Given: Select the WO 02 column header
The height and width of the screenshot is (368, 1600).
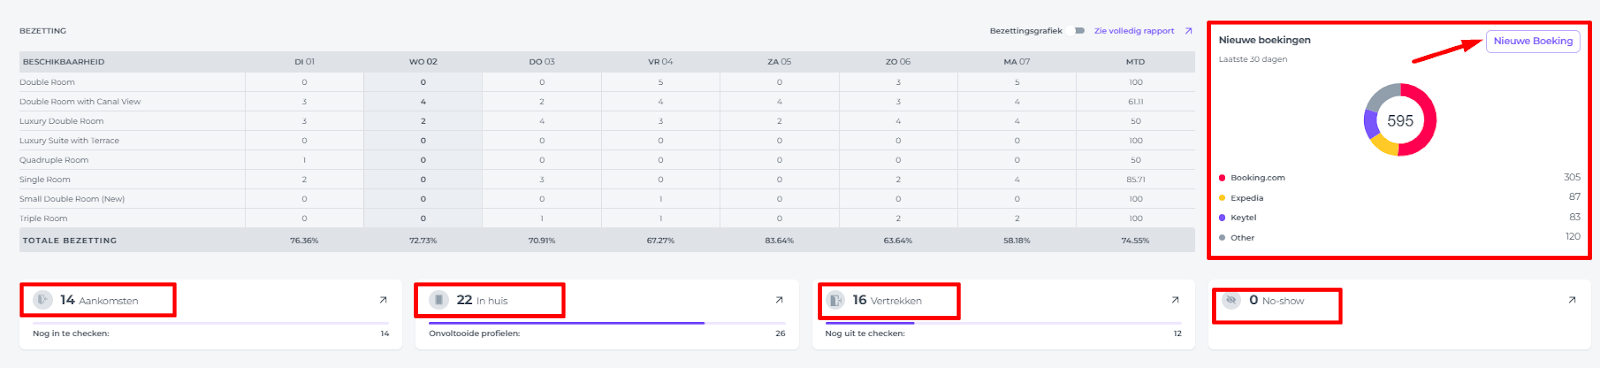Looking at the screenshot, I should tap(423, 62).
